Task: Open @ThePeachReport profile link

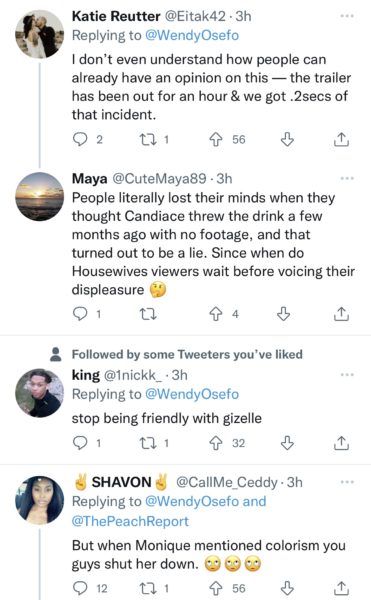Action: click(x=130, y=521)
